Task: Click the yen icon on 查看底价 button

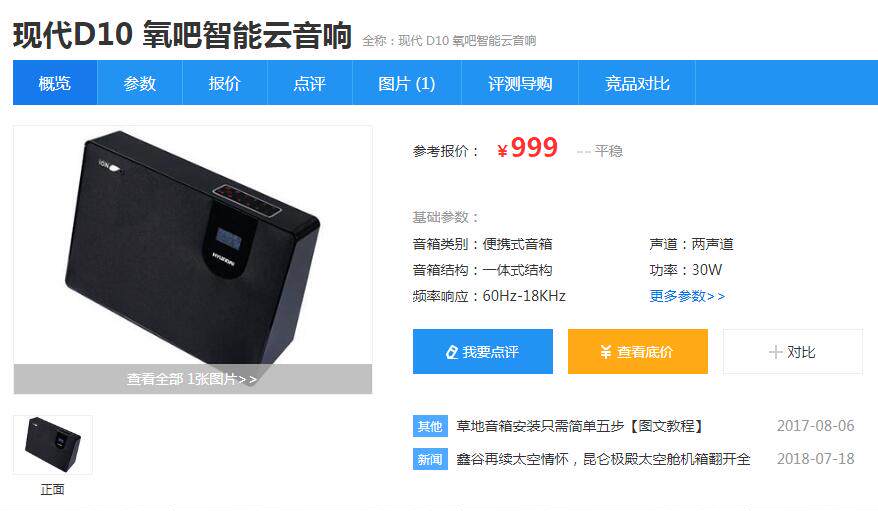Action: click(x=605, y=352)
